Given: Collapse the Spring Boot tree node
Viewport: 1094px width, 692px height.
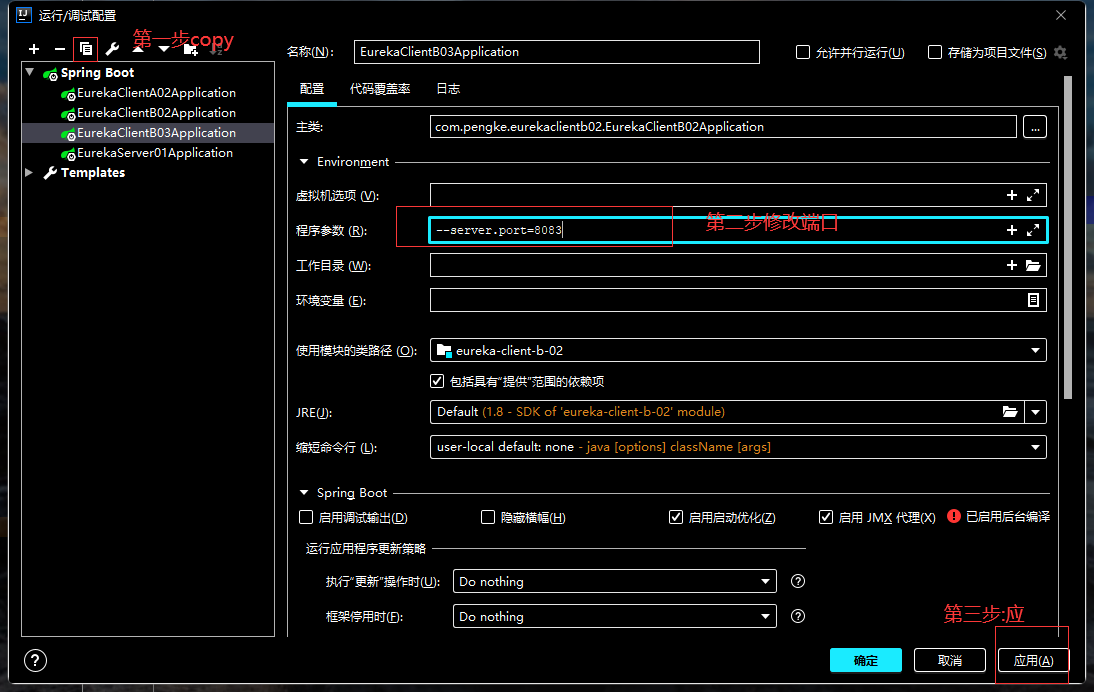Looking at the screenshot, I should (29, 72).
